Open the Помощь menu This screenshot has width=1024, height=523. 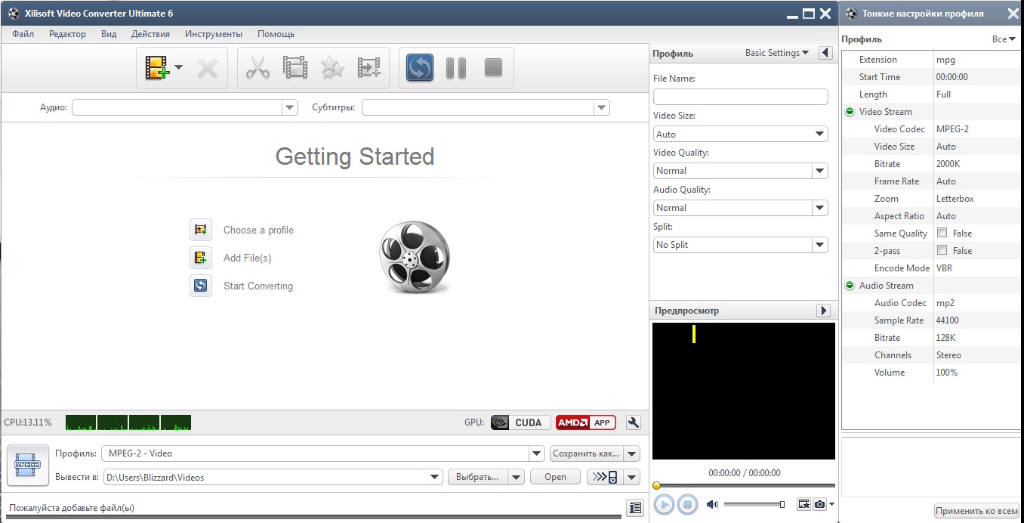click(276, 34)
